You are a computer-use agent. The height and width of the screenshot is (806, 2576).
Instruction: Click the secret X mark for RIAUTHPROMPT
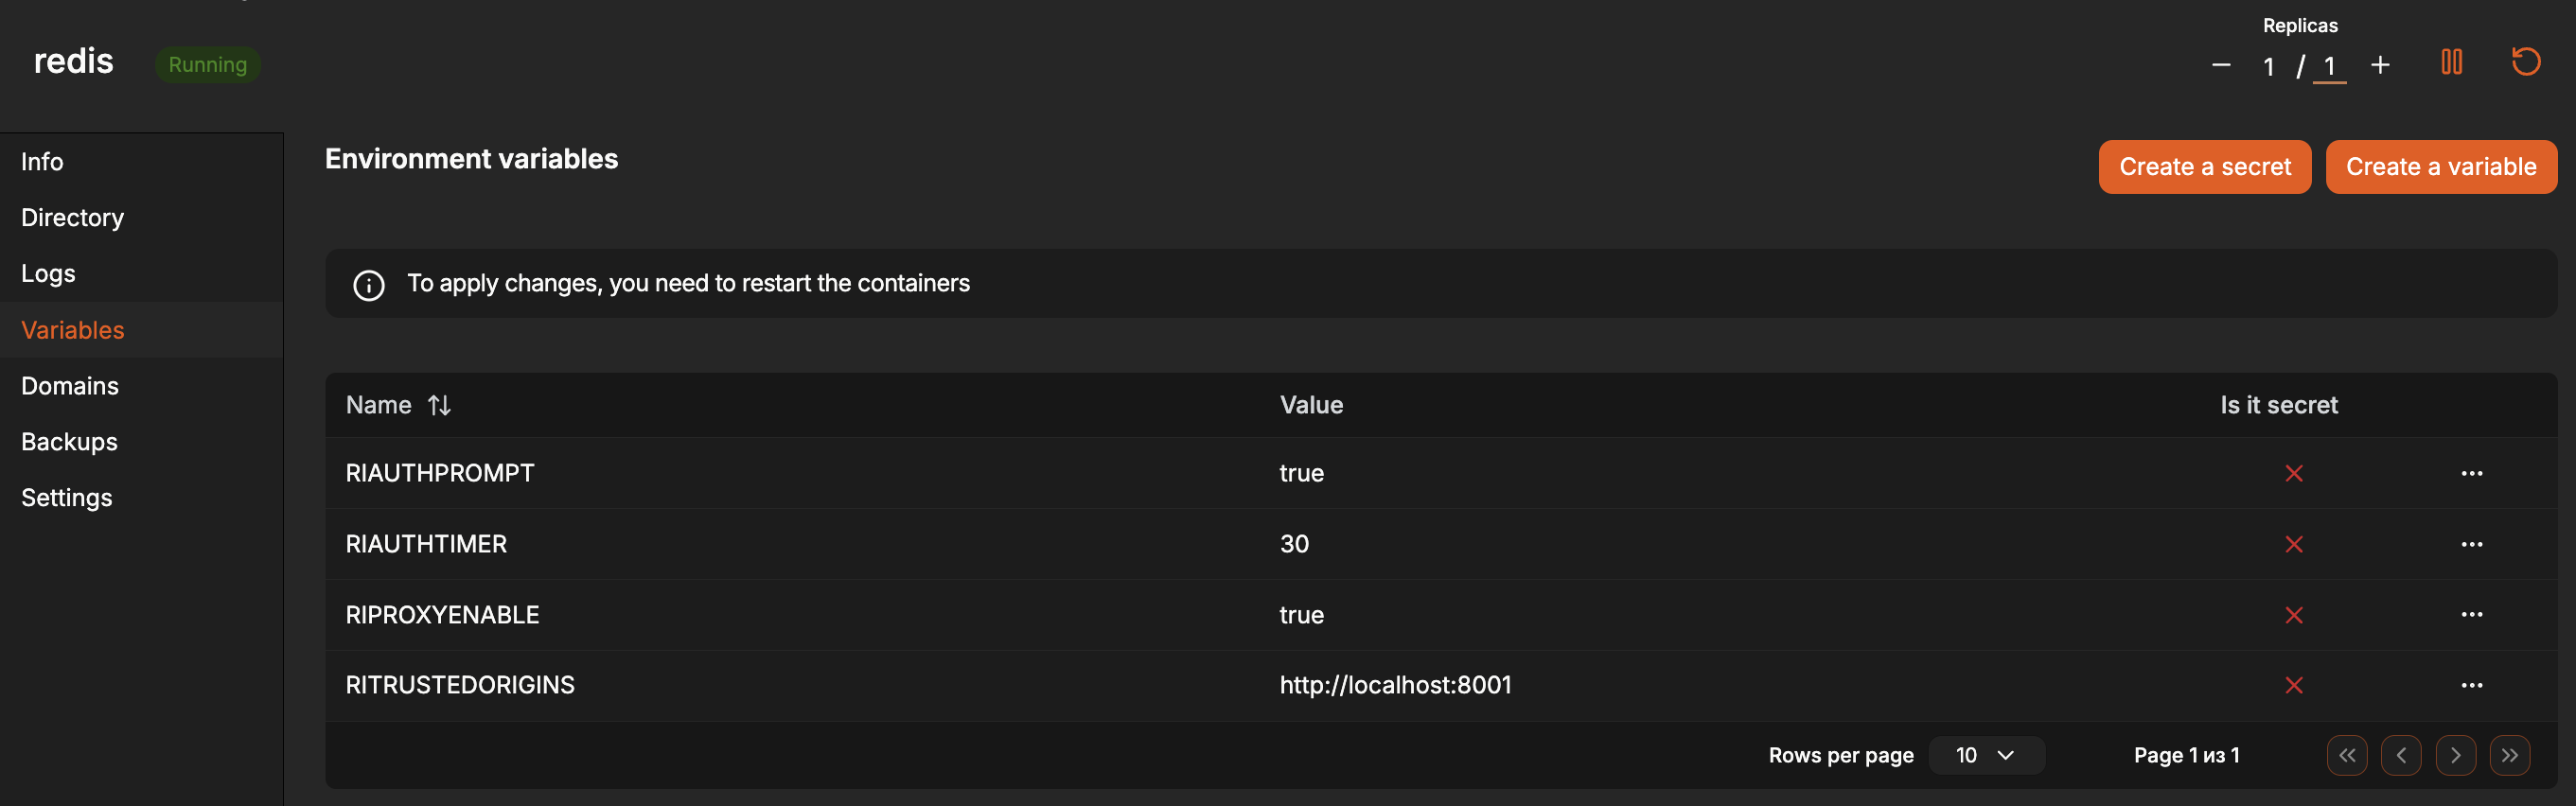pyautogui.click(x=2294, y=473)
